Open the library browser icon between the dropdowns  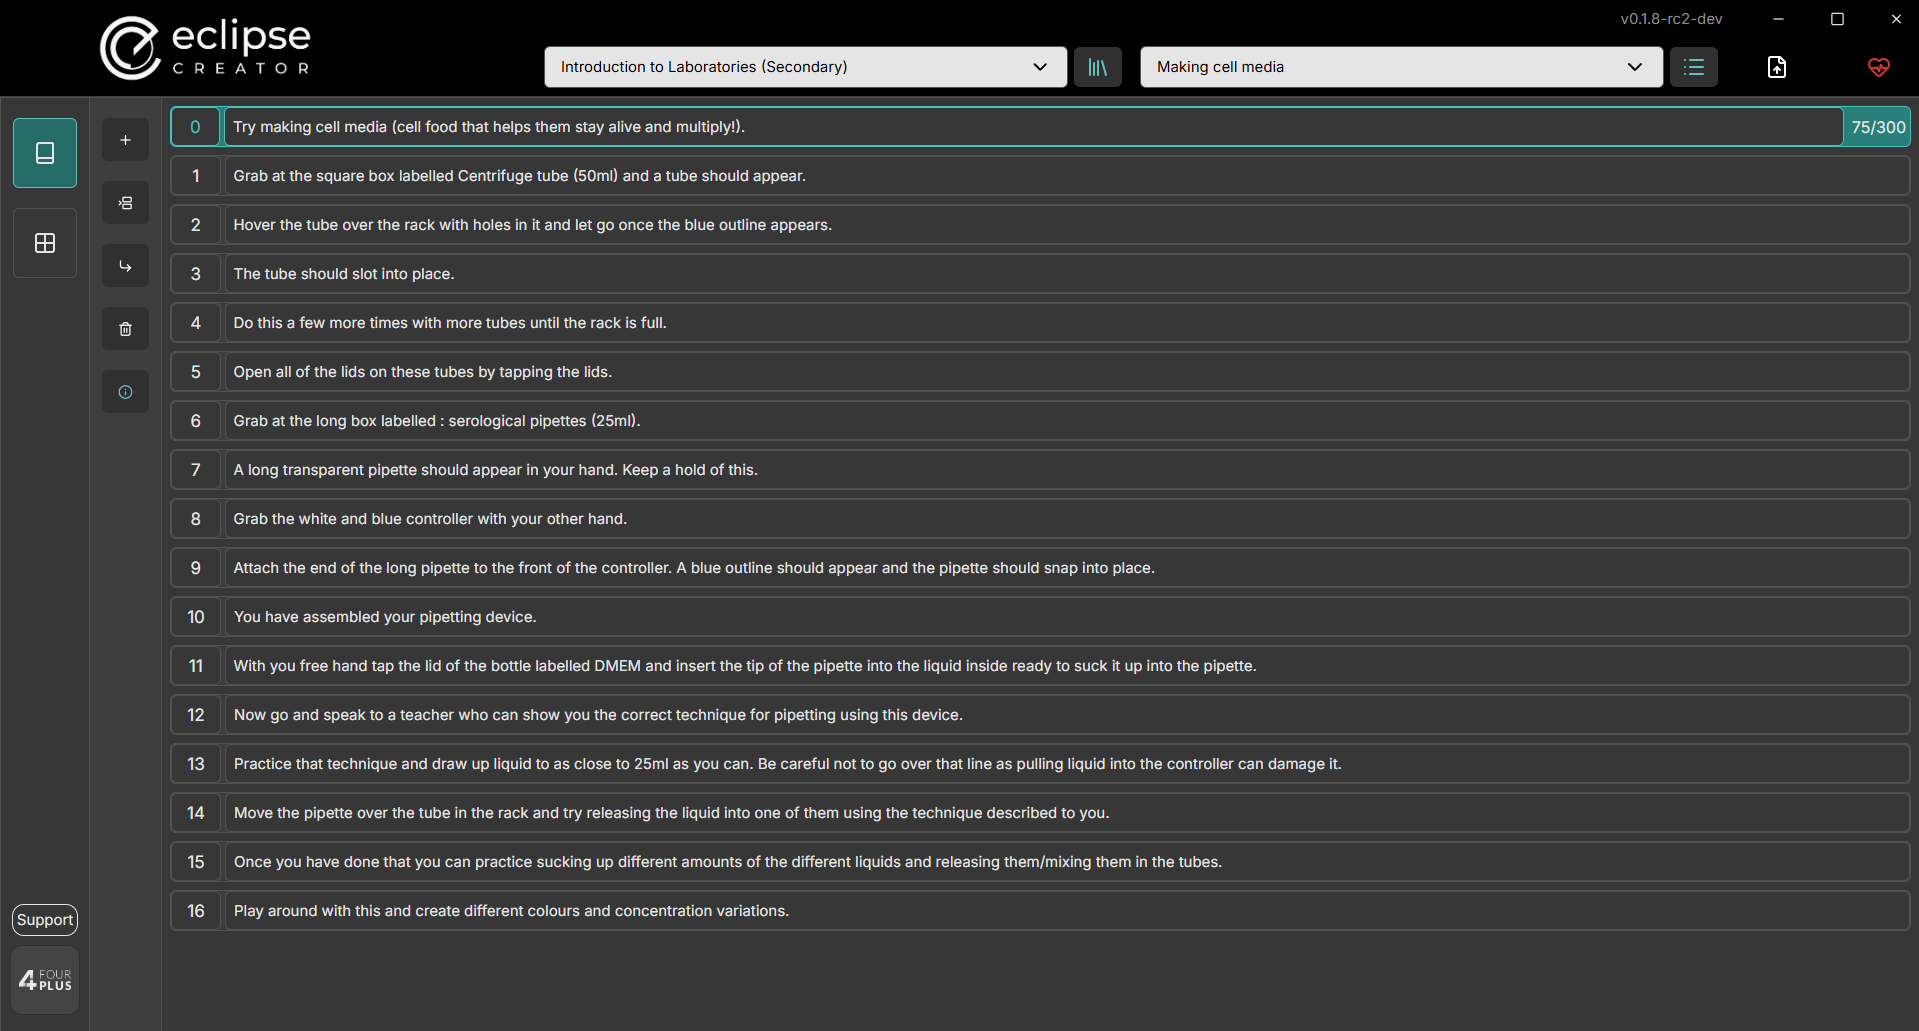1097,67
